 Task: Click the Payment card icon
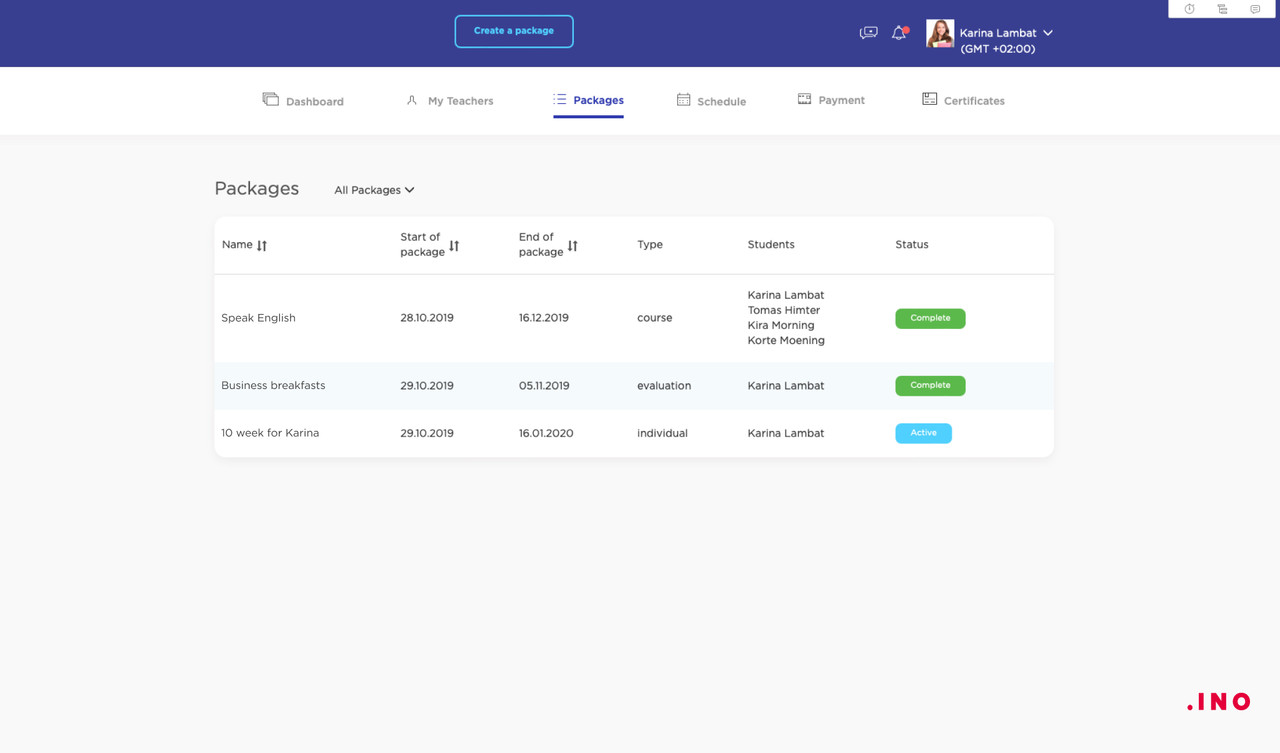(804, 99)
